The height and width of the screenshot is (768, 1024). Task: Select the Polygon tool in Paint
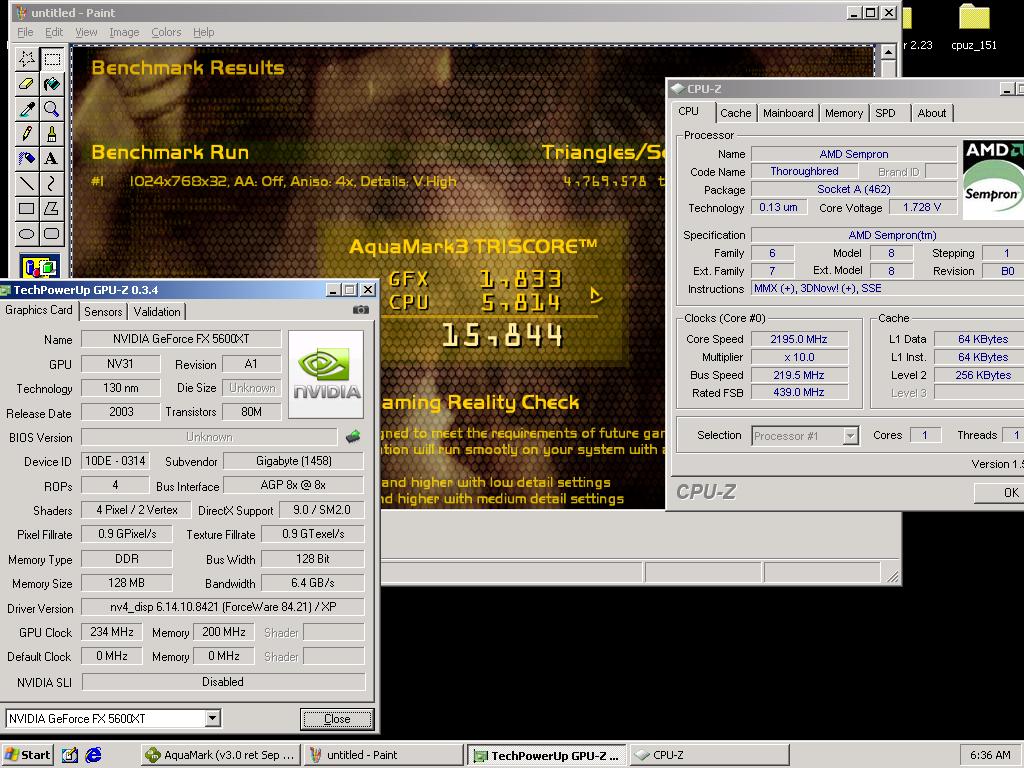coord(52,208)
